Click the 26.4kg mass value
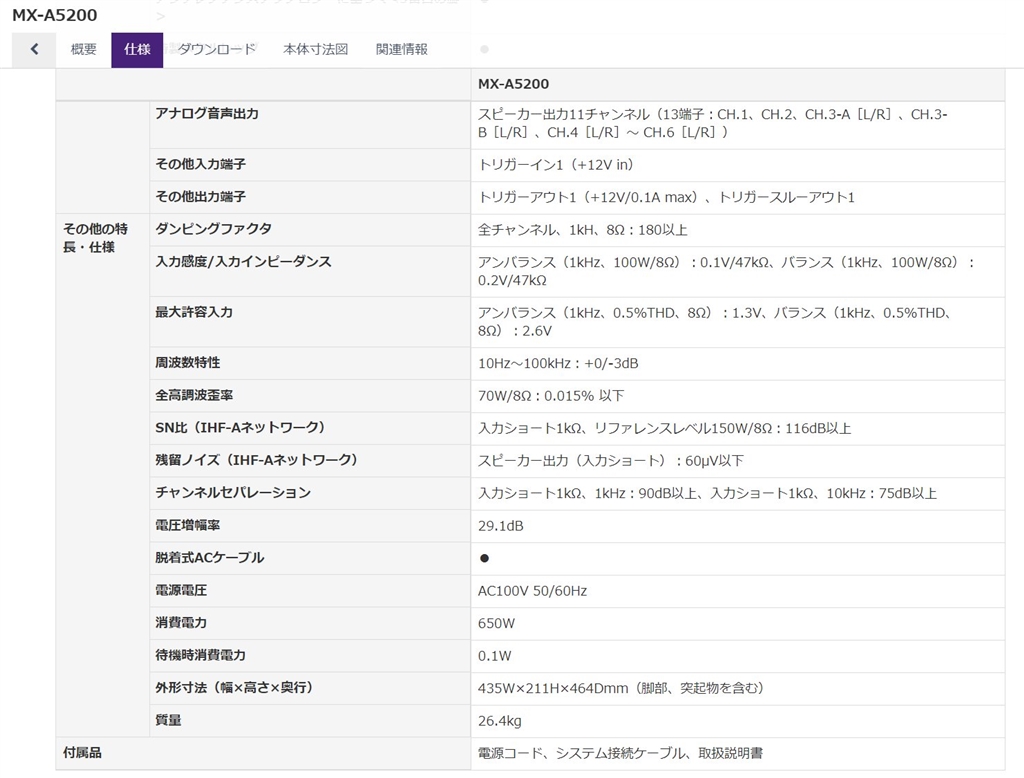The height and width of the screenshot is (778, 1024). [500, 721]
